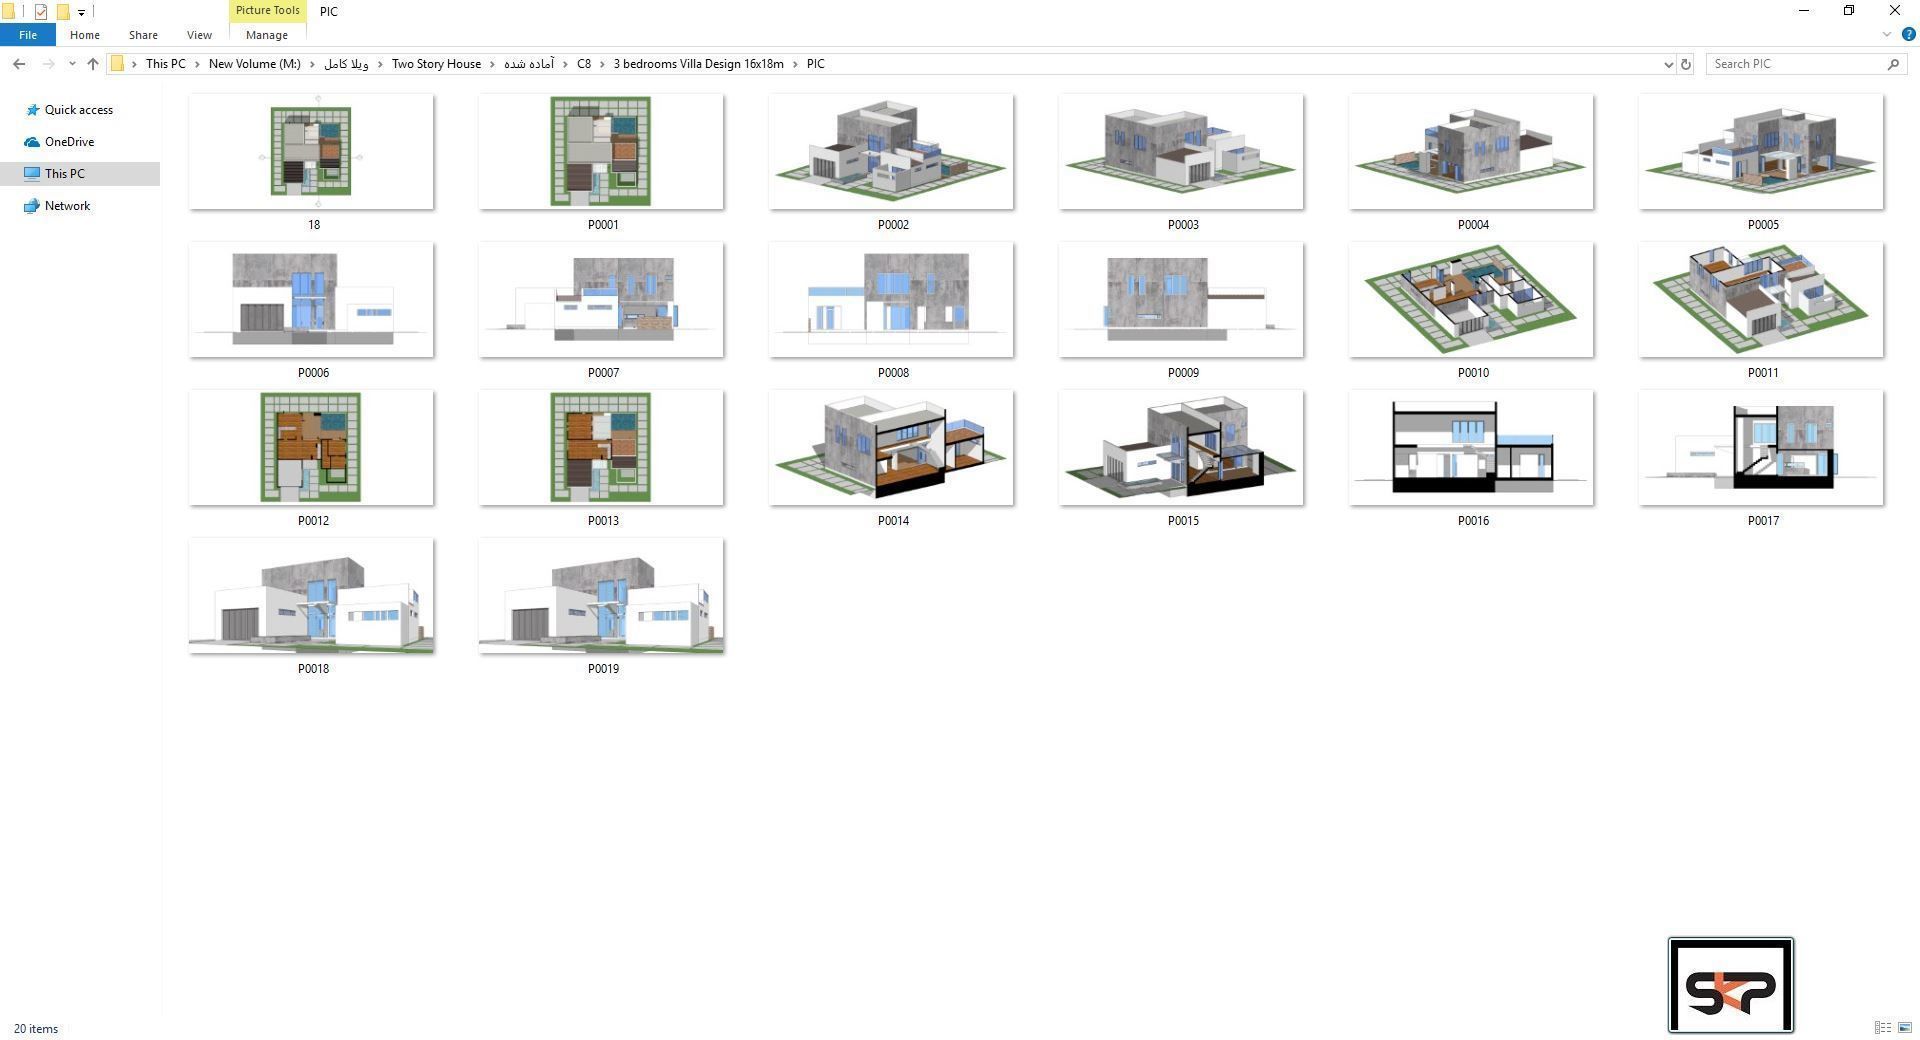
Task: Expand the ribbon with the chevron
Action: pos(1887,34)
